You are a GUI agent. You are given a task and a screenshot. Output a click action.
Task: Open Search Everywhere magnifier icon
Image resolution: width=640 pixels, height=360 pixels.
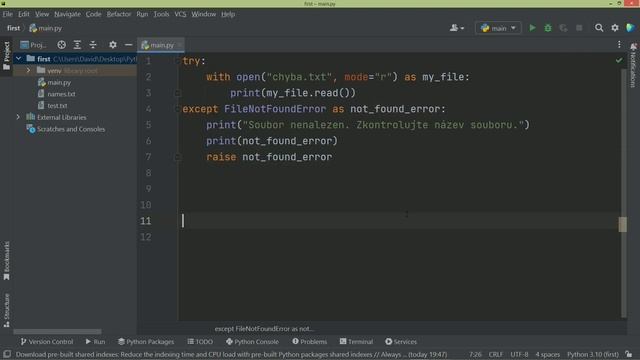[599, 28]
